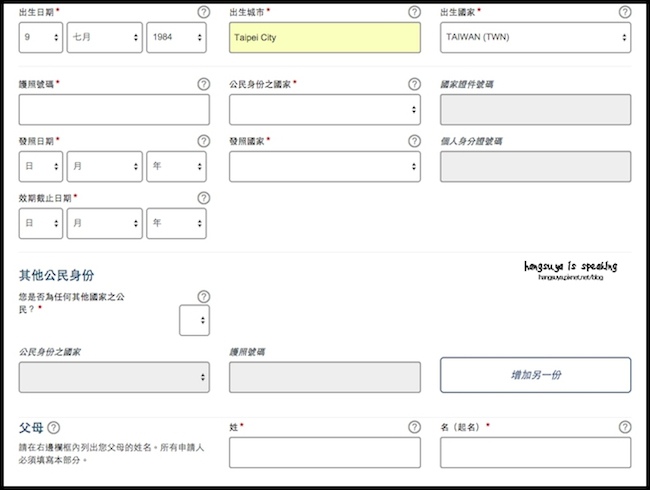
Task: Focus the 出生城市 field with Taipei City
Action: pos(325,37)
